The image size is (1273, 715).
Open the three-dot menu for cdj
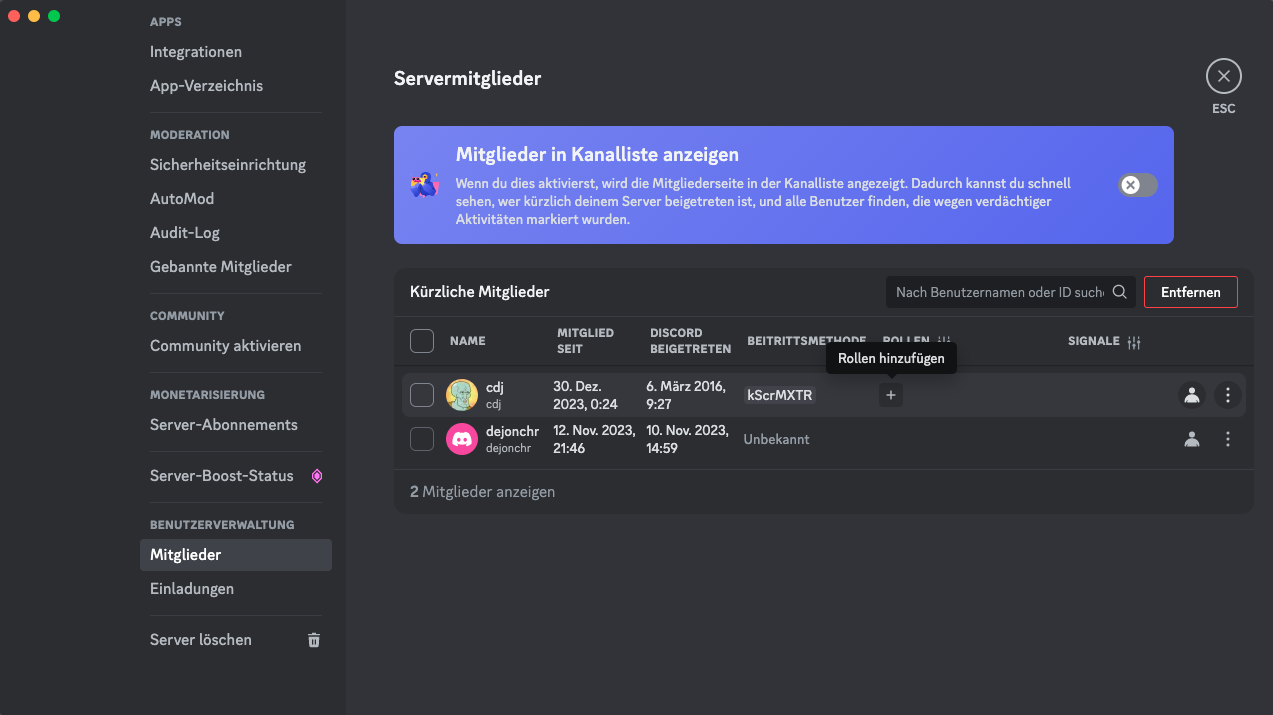coord(1228,395)
